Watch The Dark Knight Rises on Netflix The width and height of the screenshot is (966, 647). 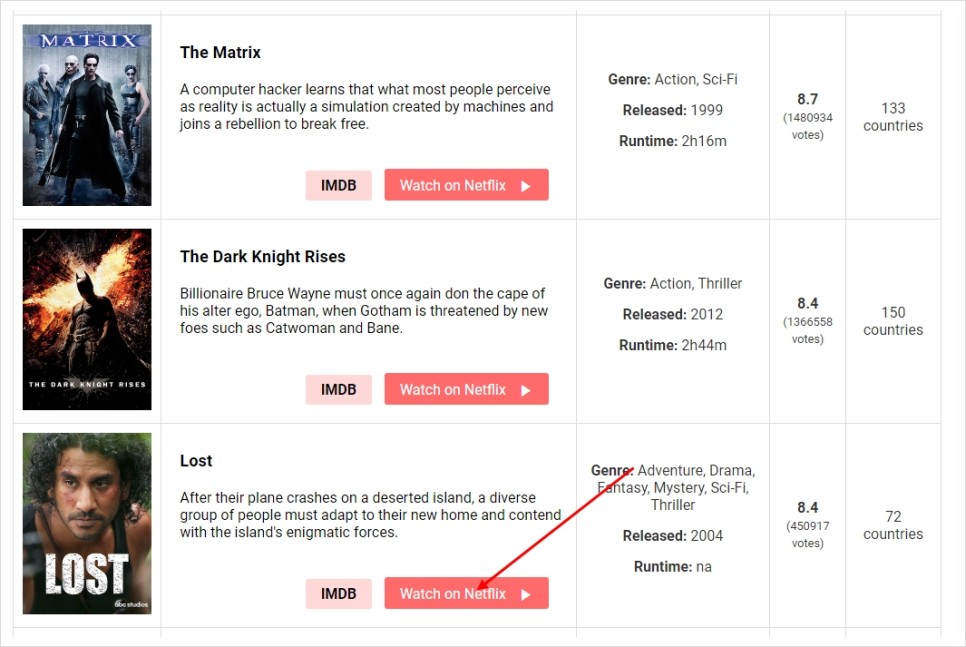(x=466, y=389)
